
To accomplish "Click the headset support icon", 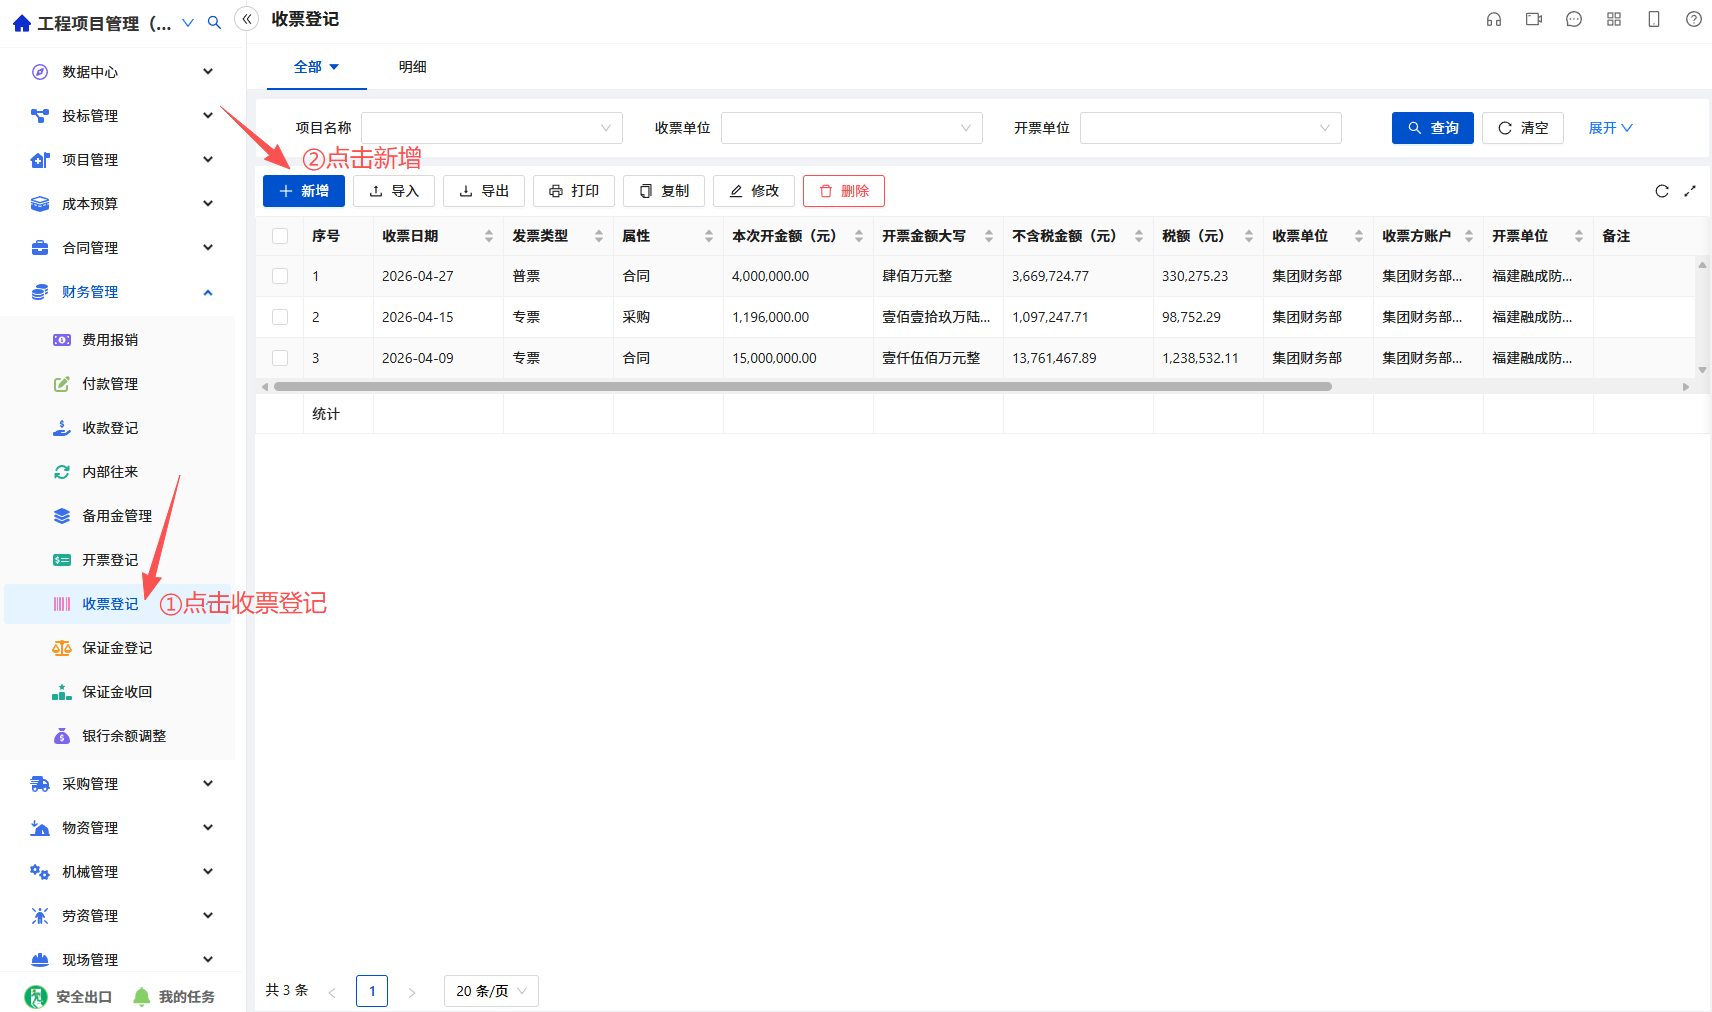I will click(x=1494, y=19).
